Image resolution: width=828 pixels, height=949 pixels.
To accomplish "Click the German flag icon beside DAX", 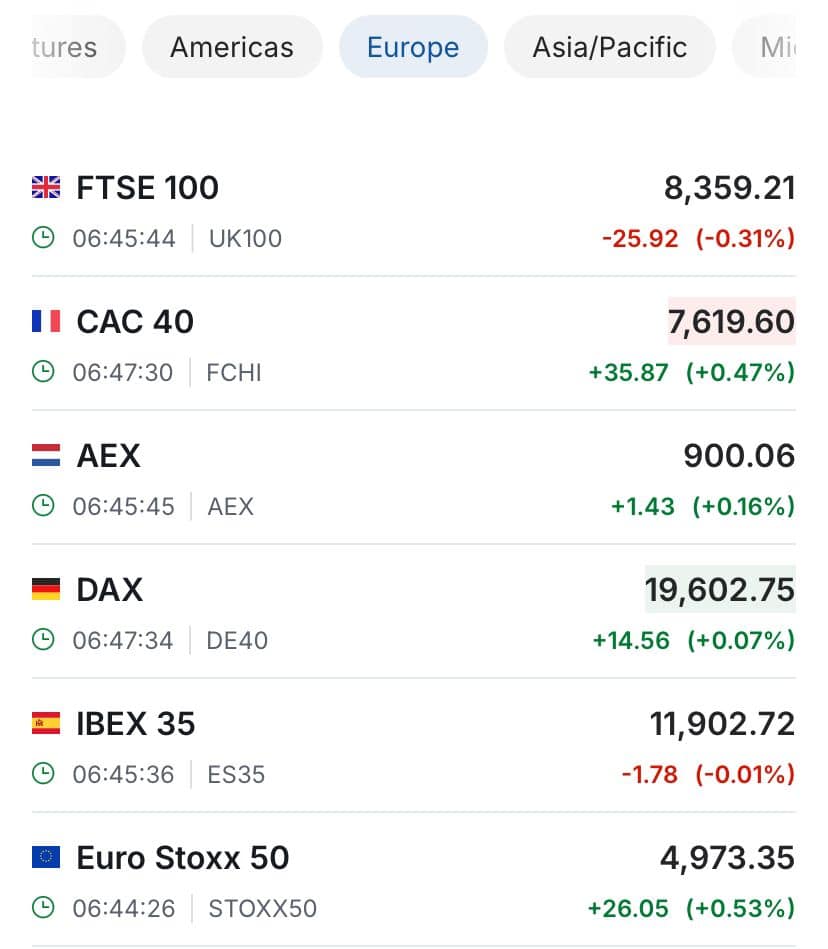I will 46,589.
